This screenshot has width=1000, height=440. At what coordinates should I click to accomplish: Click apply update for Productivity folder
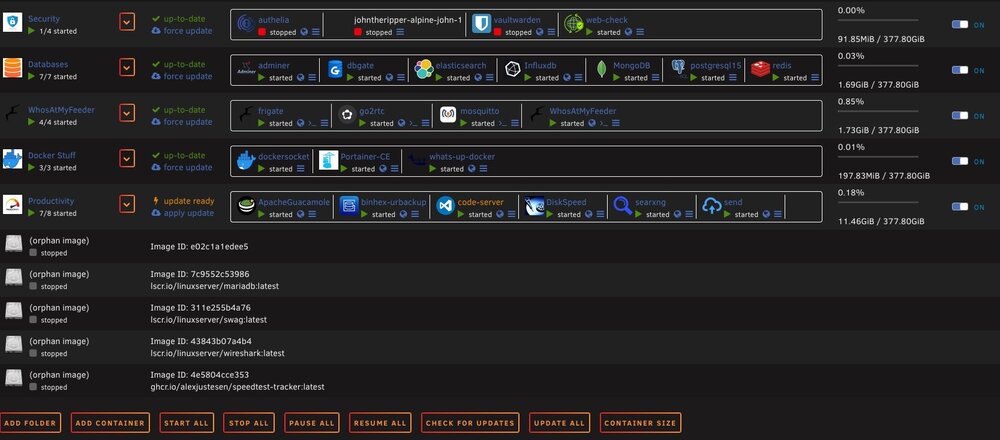click(188, 213)
